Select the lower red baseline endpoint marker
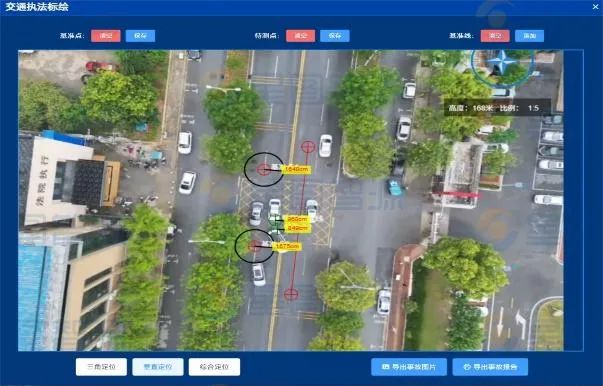 click(x=291, y=294)
